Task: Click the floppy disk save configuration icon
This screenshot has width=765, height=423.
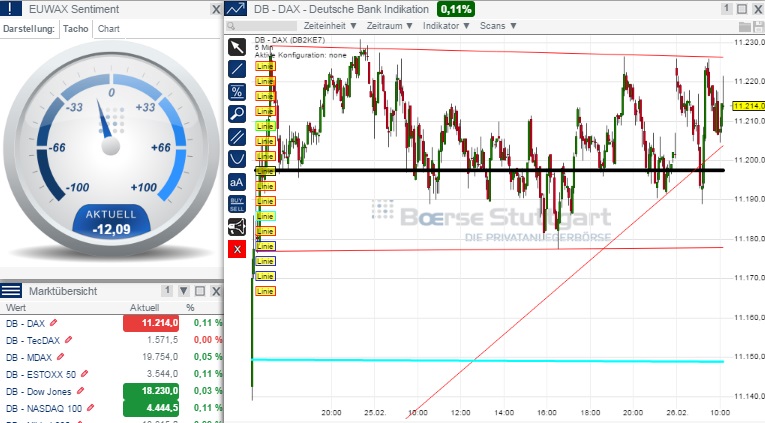Action: 758,26
